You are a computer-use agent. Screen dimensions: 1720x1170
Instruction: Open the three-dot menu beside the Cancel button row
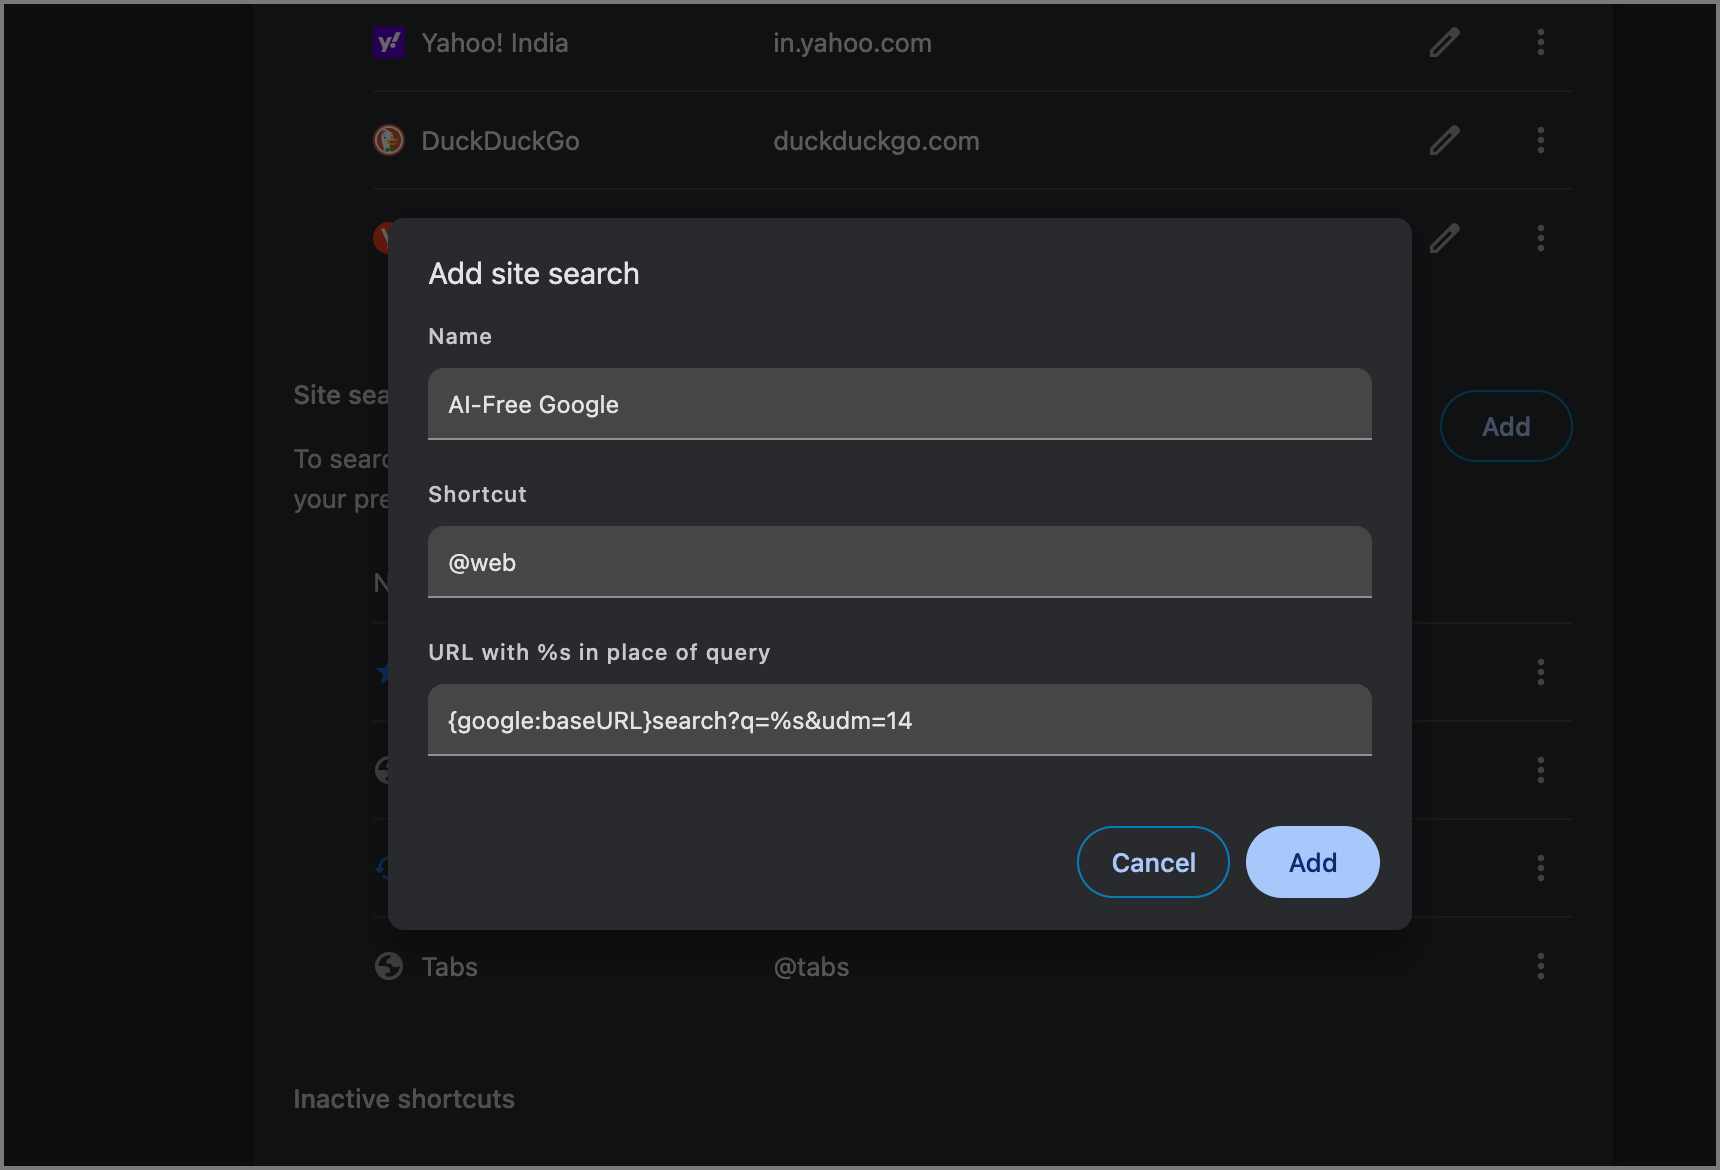[x=1541, y=869]
